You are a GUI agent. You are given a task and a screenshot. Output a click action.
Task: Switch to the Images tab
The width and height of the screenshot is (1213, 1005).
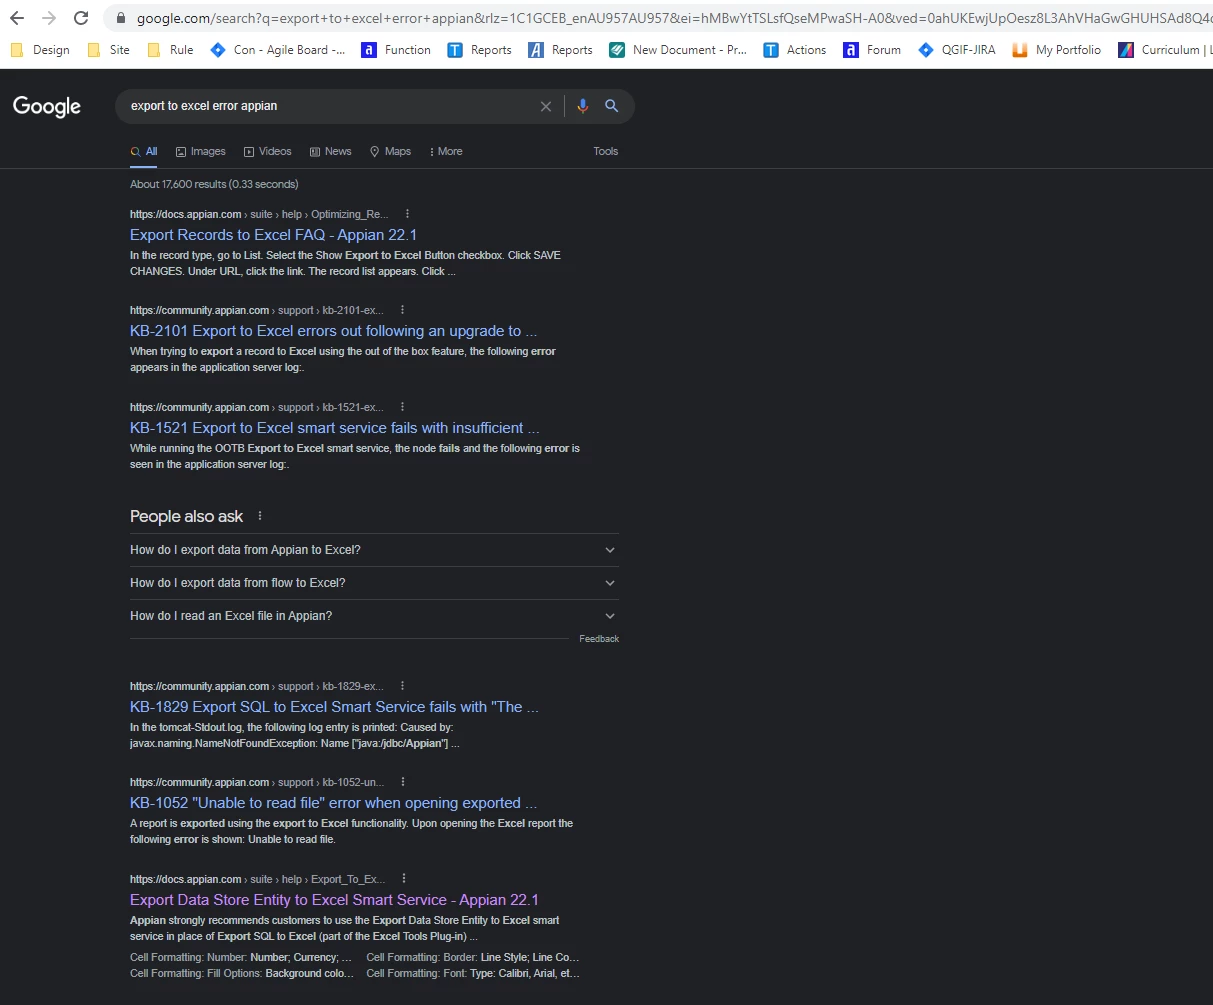201,151
